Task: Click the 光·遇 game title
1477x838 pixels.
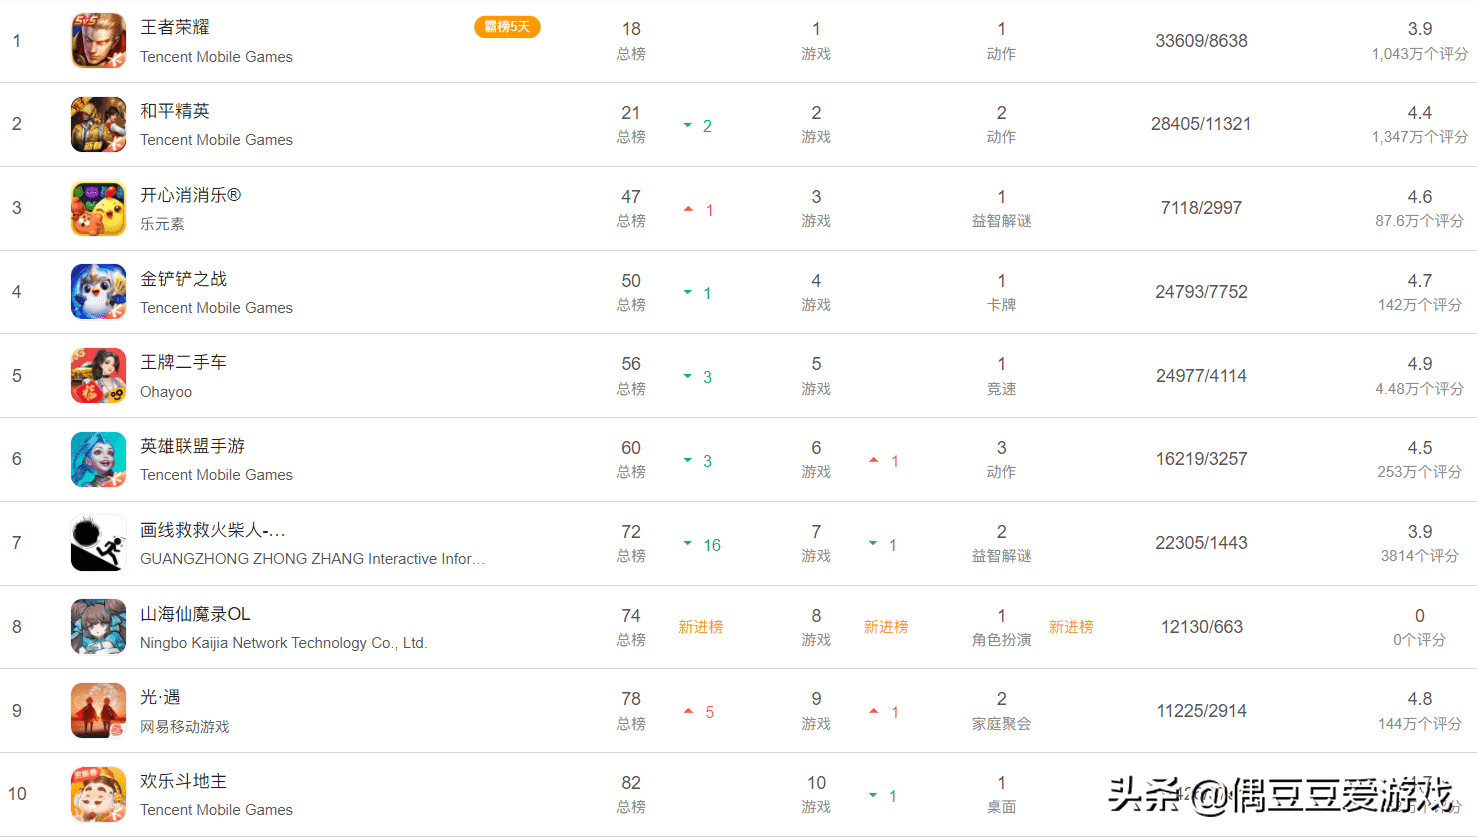Action: point(160,697)
